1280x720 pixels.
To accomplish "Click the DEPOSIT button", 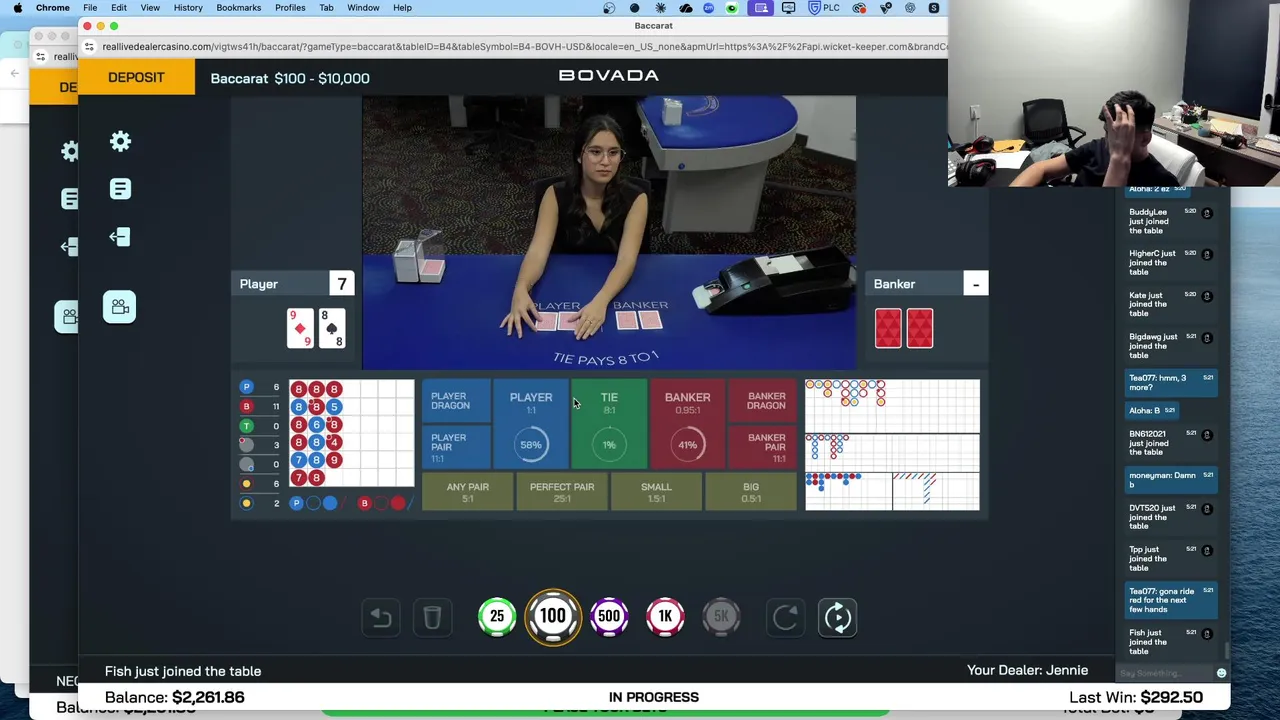I will pyautogui.click(x=136, y=77).
